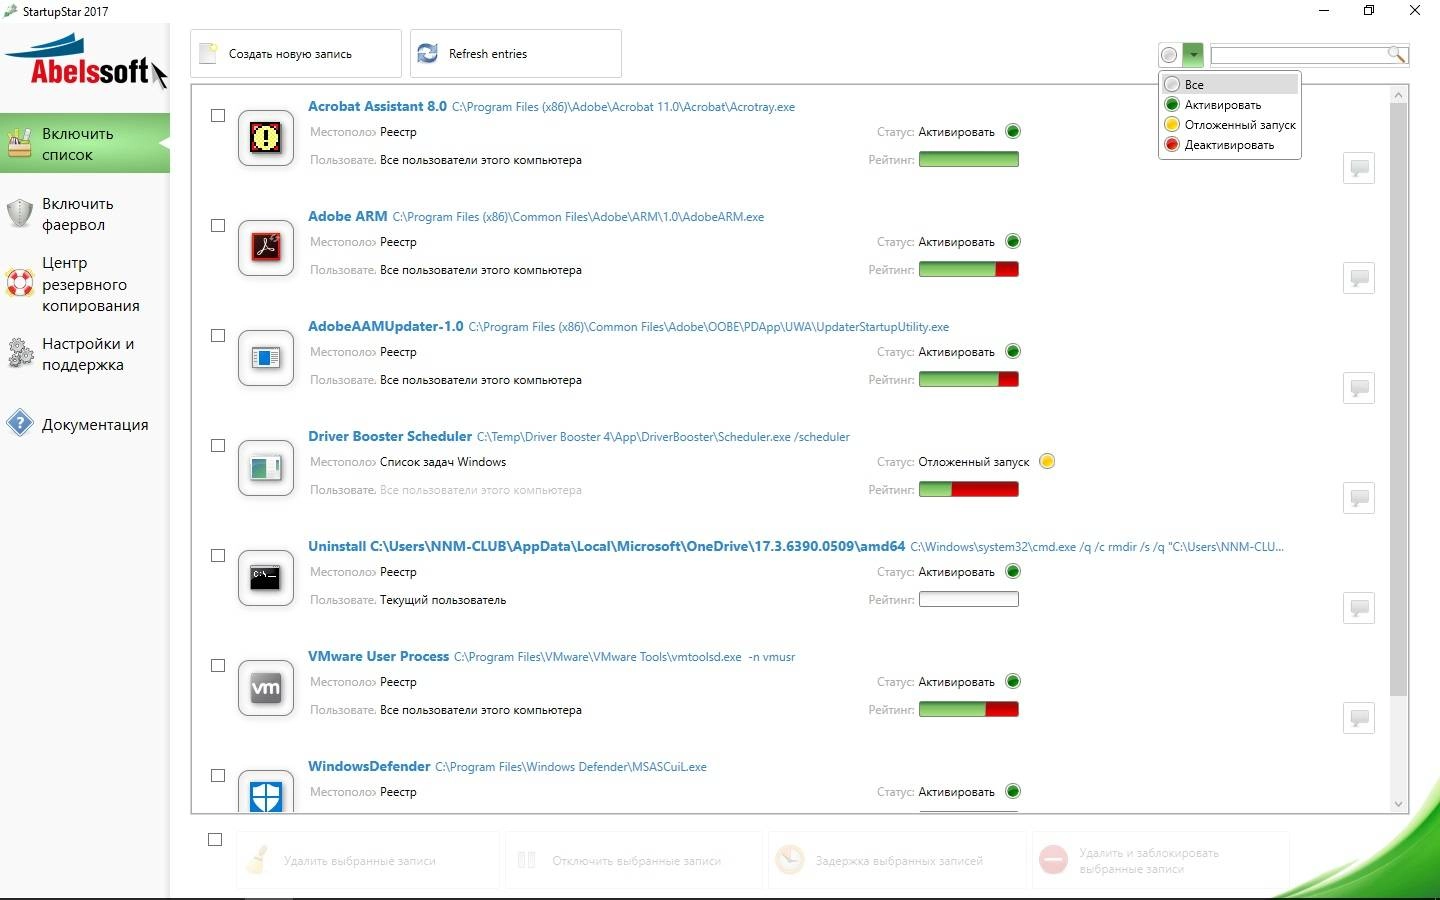Screen dimensions: 1440x900
Task: Click green status indicator of WindowsDefender
Action: [x=1013, y=791]
